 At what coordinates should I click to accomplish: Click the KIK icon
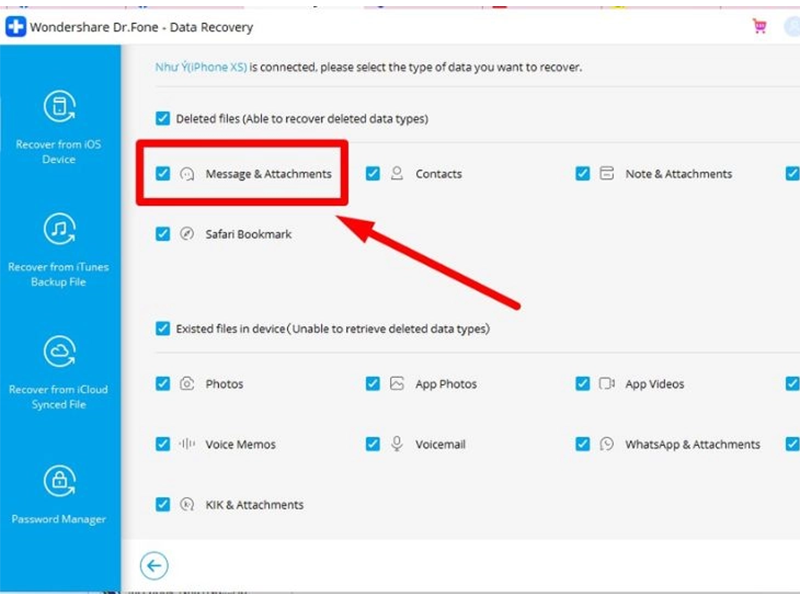pos(187,505)
